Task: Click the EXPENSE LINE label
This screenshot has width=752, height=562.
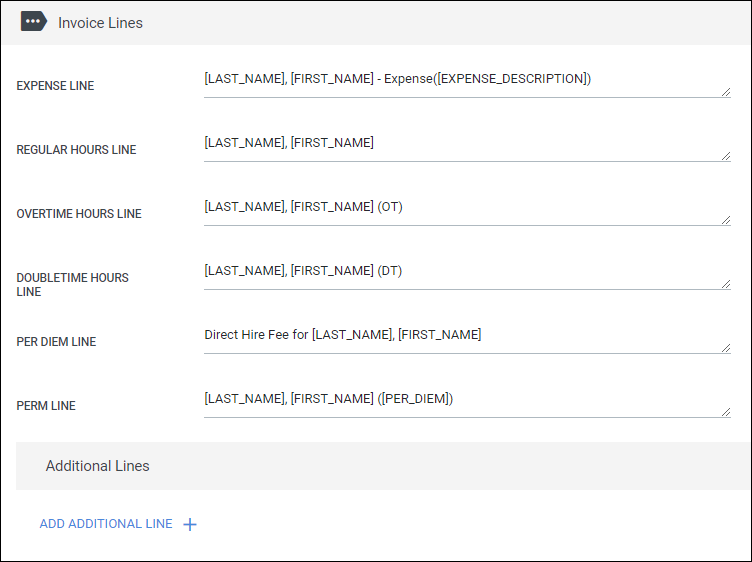Action: 55,86
